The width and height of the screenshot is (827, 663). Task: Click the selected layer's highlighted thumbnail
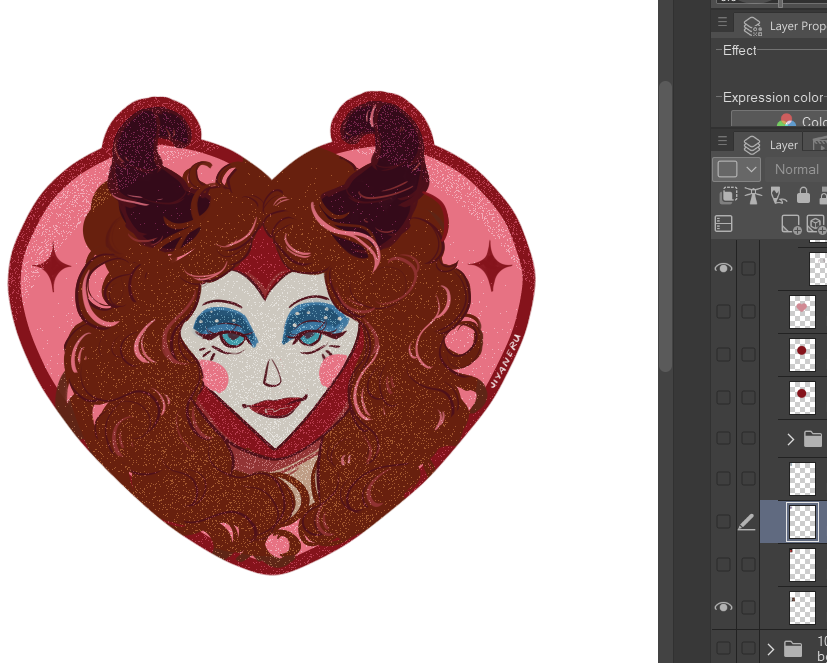coord(802,522)
